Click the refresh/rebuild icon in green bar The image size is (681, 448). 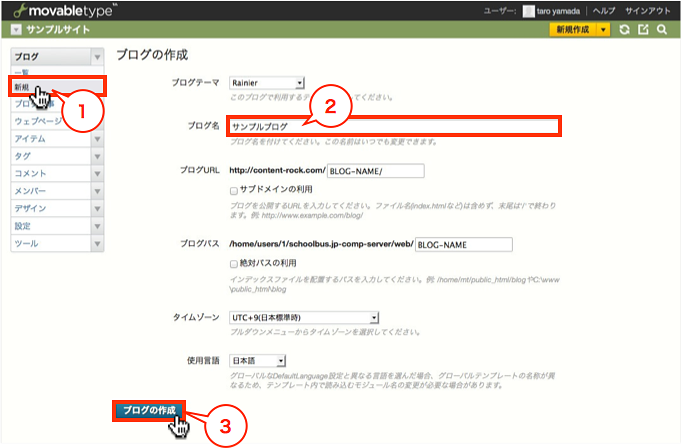(x=625, y=30)
